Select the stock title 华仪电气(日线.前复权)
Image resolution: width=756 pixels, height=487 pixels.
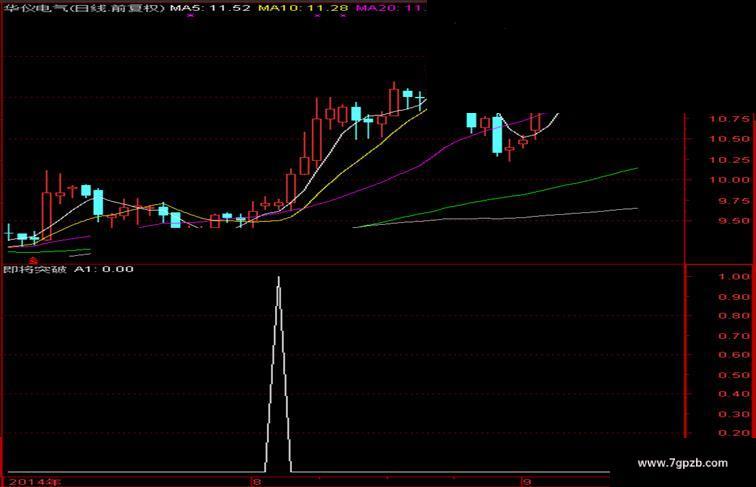(85, 7)
